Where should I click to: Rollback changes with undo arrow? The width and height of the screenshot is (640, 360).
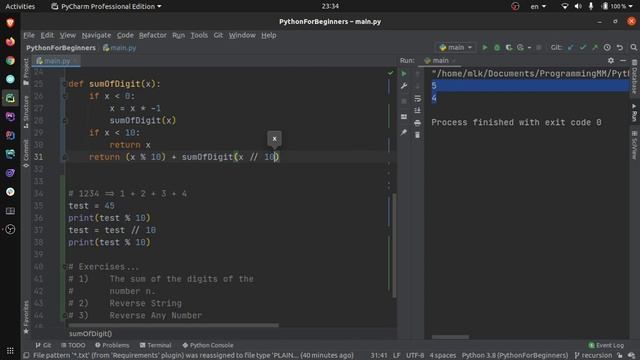(620, 47)
